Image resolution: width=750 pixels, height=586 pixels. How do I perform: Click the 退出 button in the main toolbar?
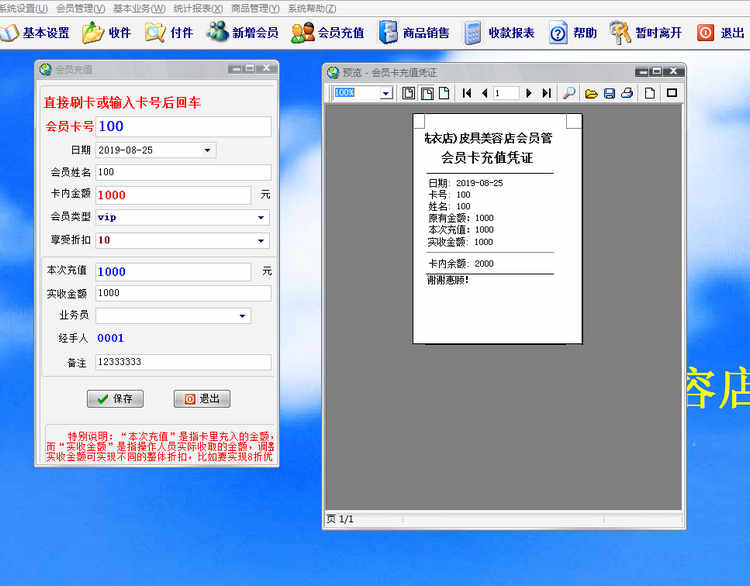coord(720,33)
